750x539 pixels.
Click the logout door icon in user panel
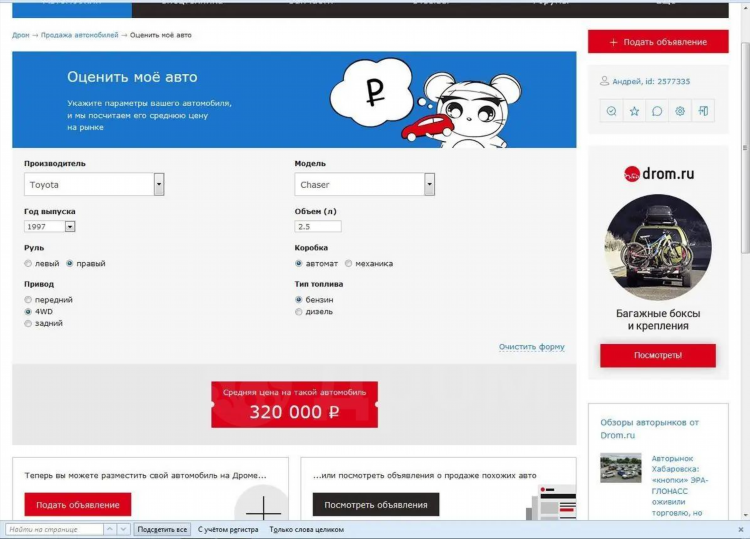click(703, 111)
